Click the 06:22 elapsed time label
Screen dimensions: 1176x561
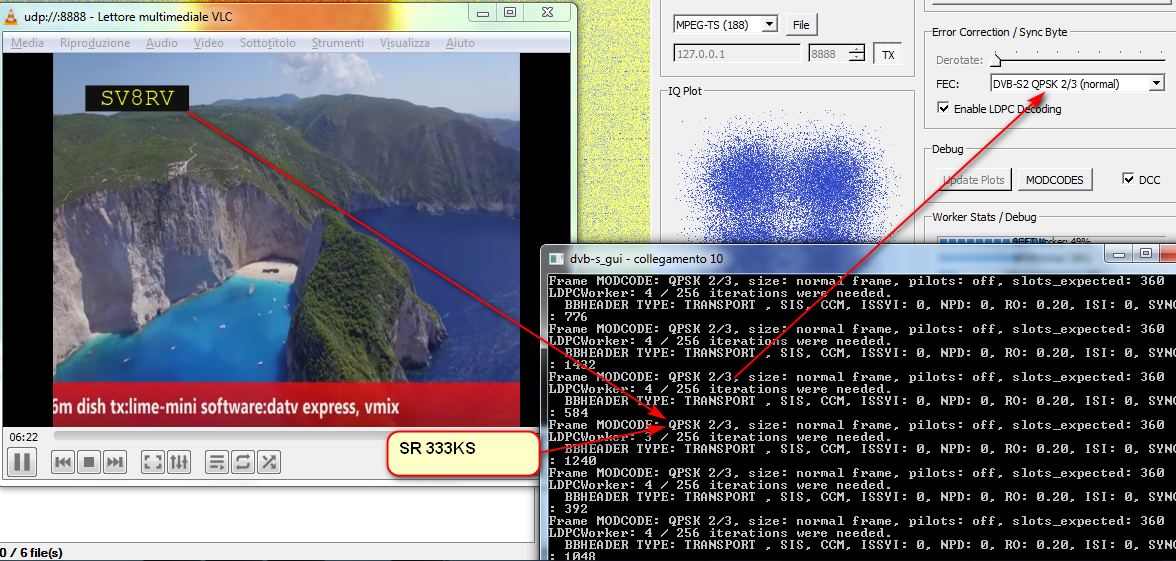[x=23, y=436]
